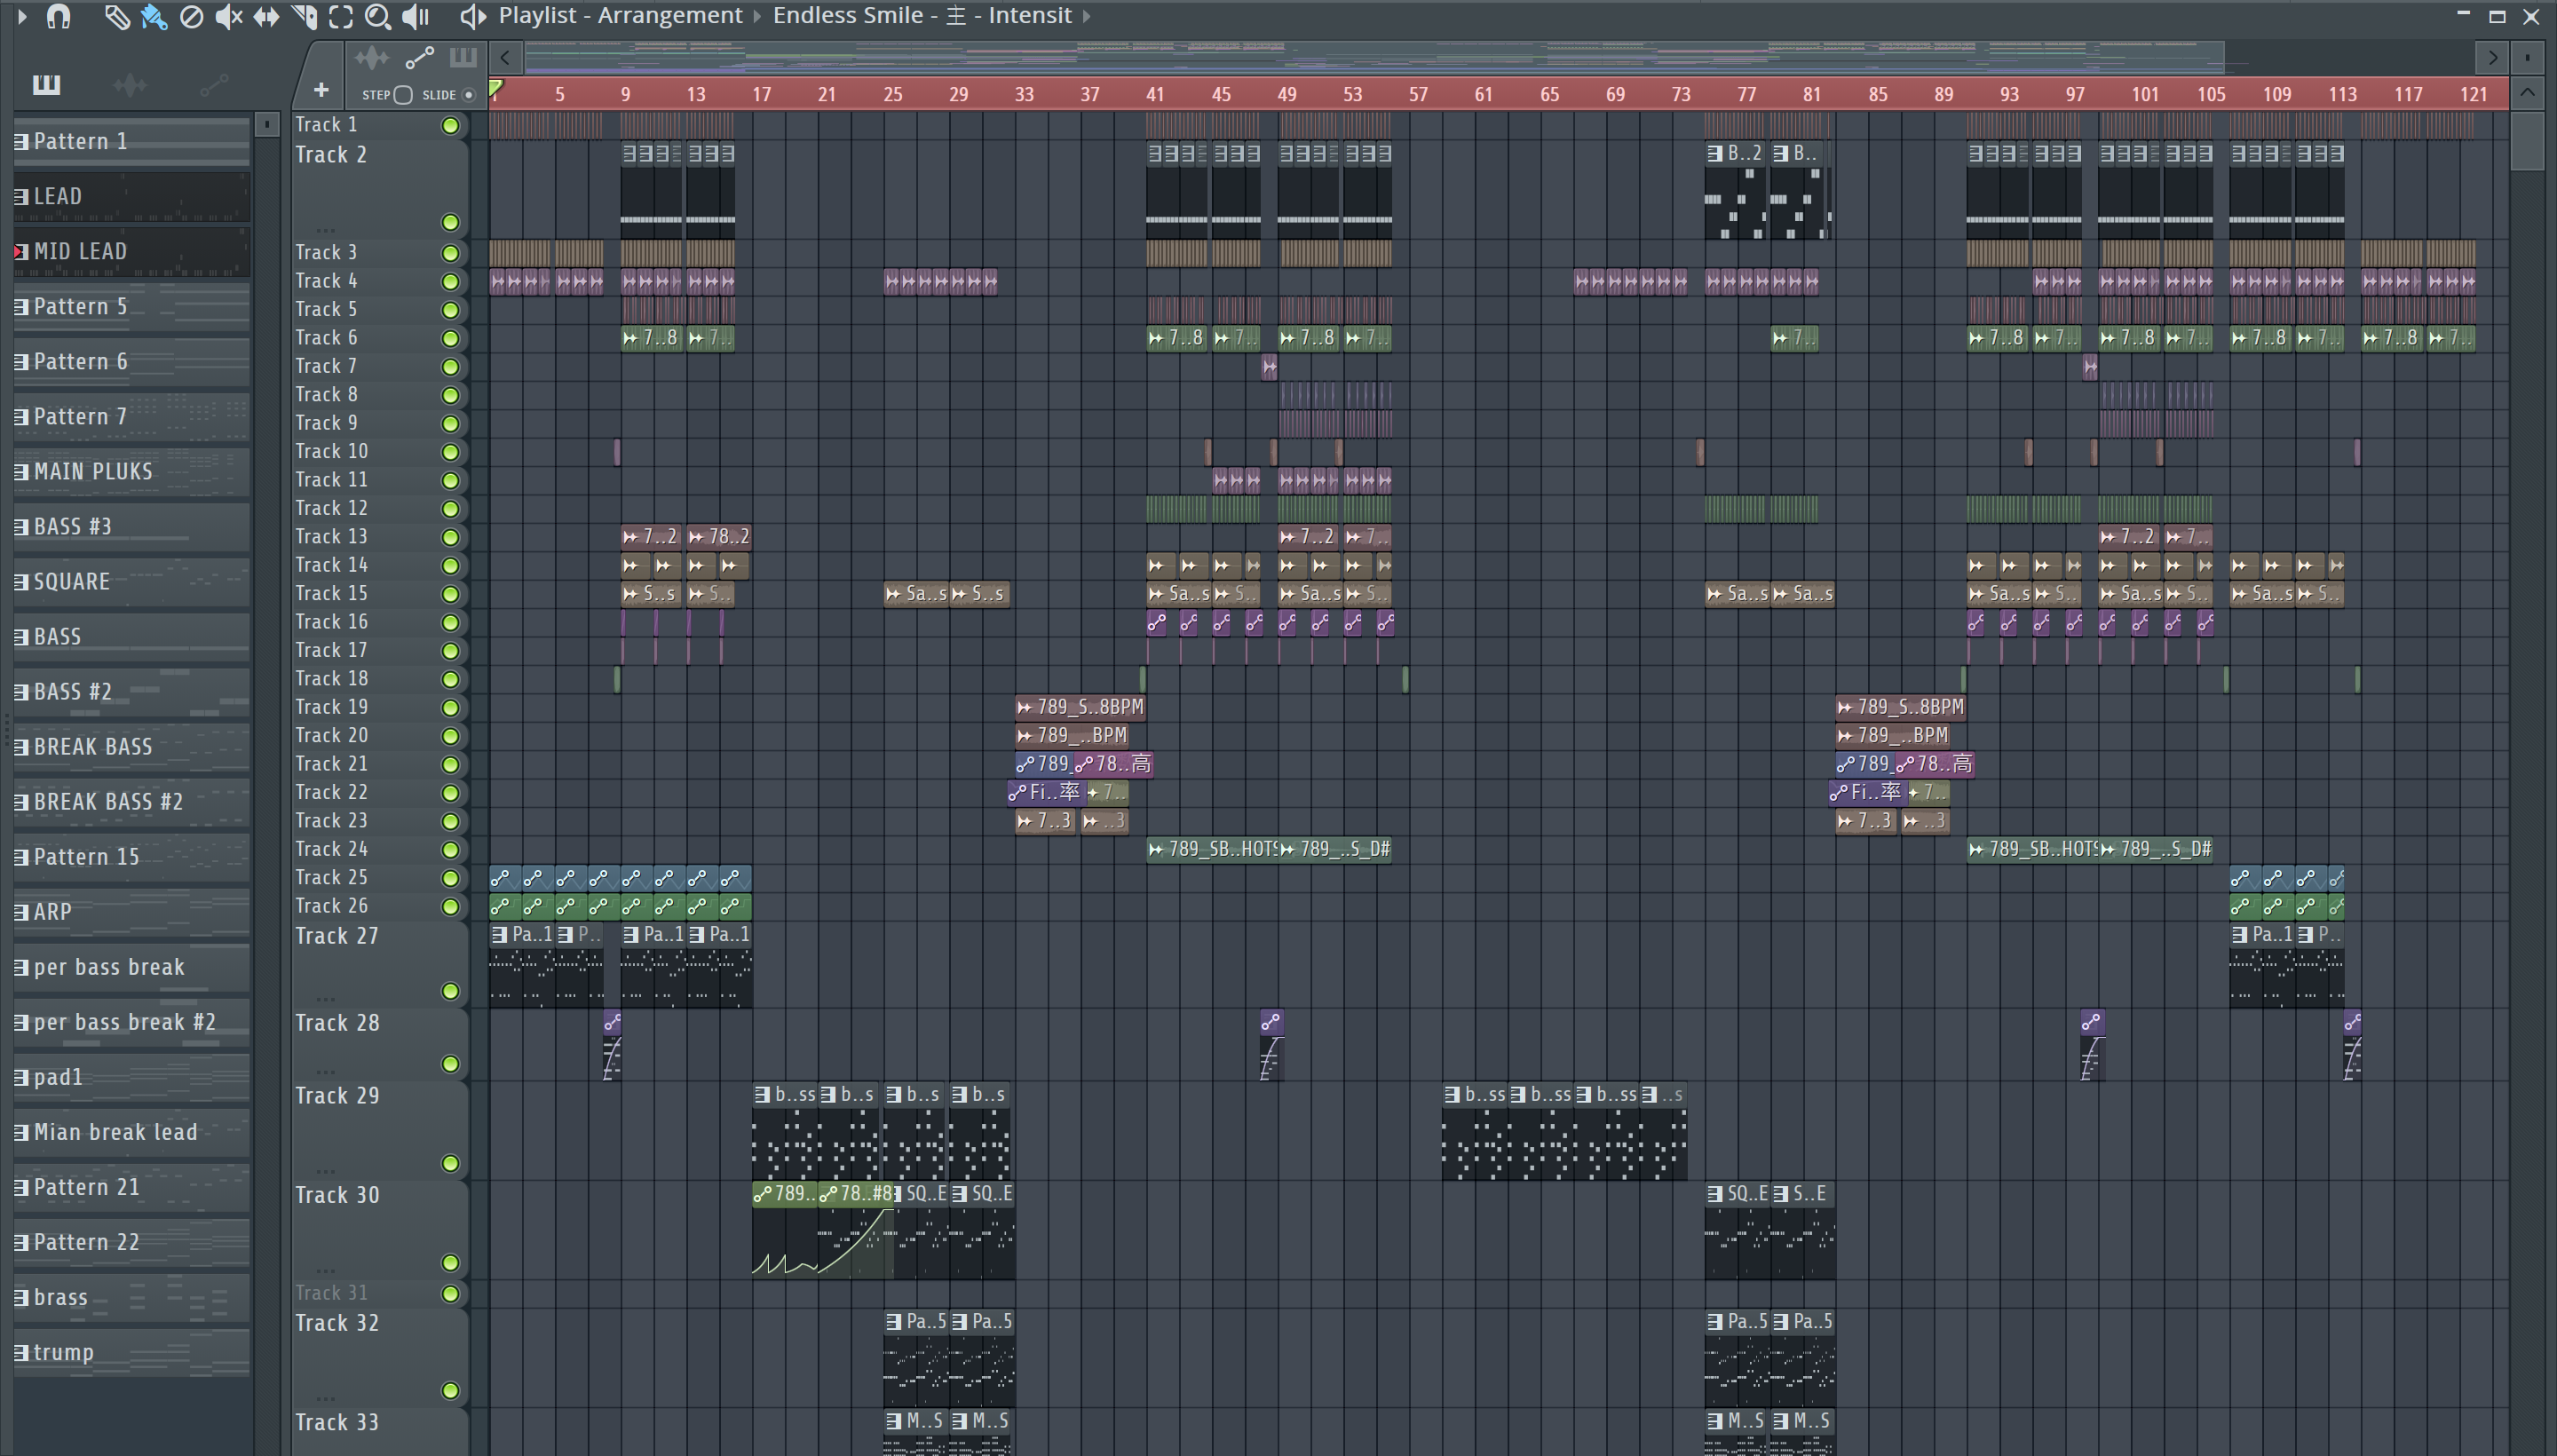2557x1456 pixels.
Task: Click the playlist vertical scrollbar thumb
Action: 2527,140
